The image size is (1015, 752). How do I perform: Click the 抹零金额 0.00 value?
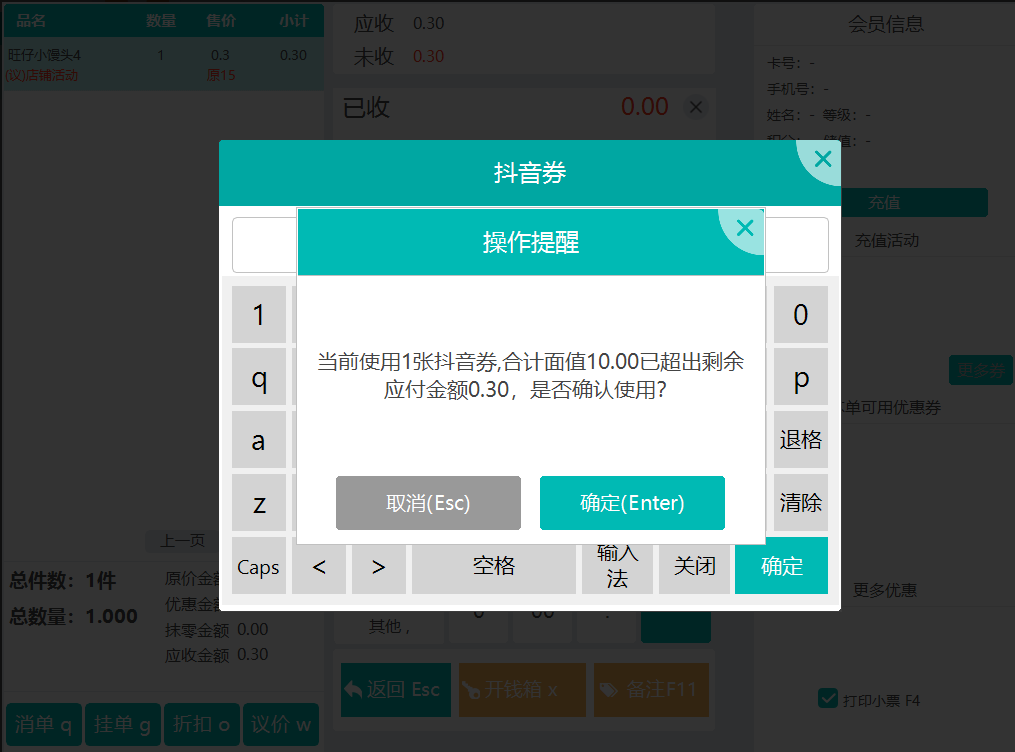tap(253, 629)
